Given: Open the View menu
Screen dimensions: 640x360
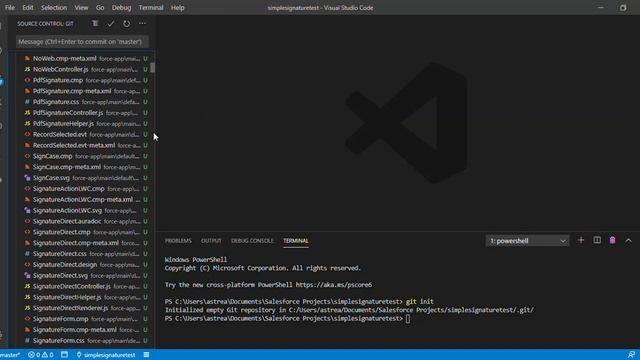Looking at the screenshot, I should tap(81, 8).
